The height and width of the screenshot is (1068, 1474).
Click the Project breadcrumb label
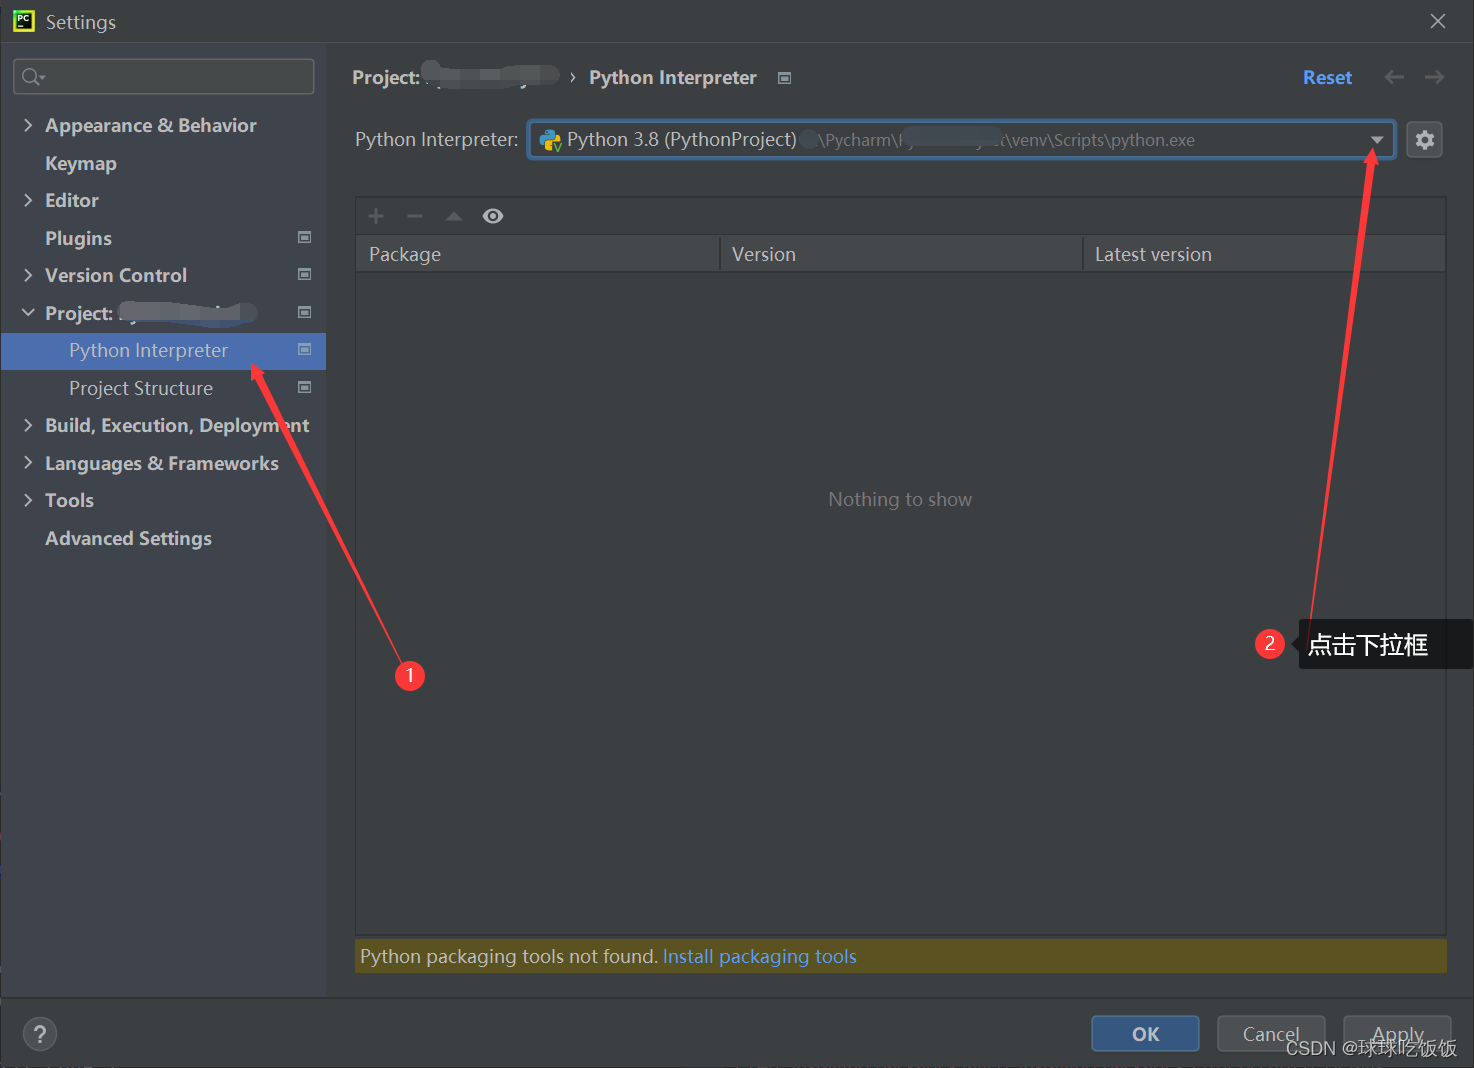point(386,77)
